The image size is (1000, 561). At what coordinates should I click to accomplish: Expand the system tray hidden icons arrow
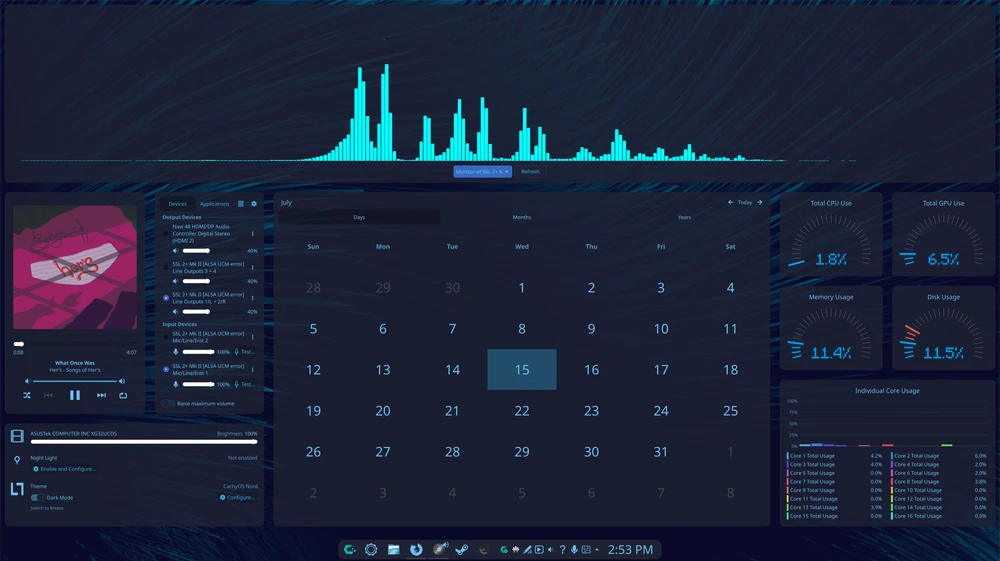pyautogui.click(x=597, y=550)
